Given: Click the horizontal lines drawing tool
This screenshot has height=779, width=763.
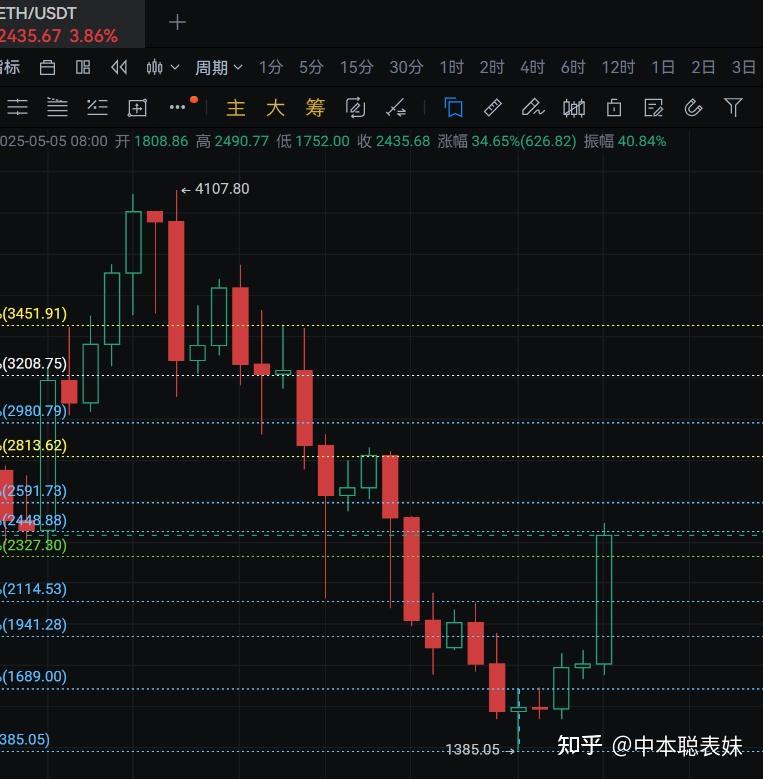Looking at the screenshot, I should (x=17, y=107).
